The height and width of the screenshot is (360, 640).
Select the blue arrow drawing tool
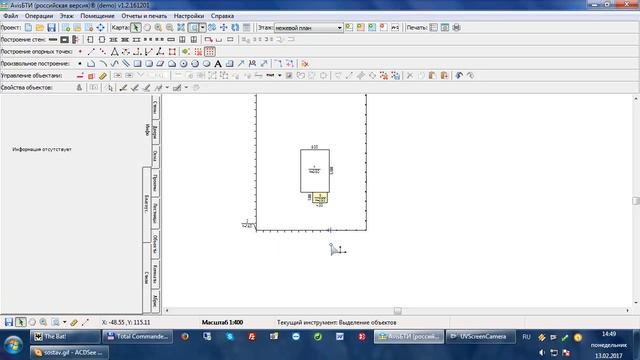(241, 64)
